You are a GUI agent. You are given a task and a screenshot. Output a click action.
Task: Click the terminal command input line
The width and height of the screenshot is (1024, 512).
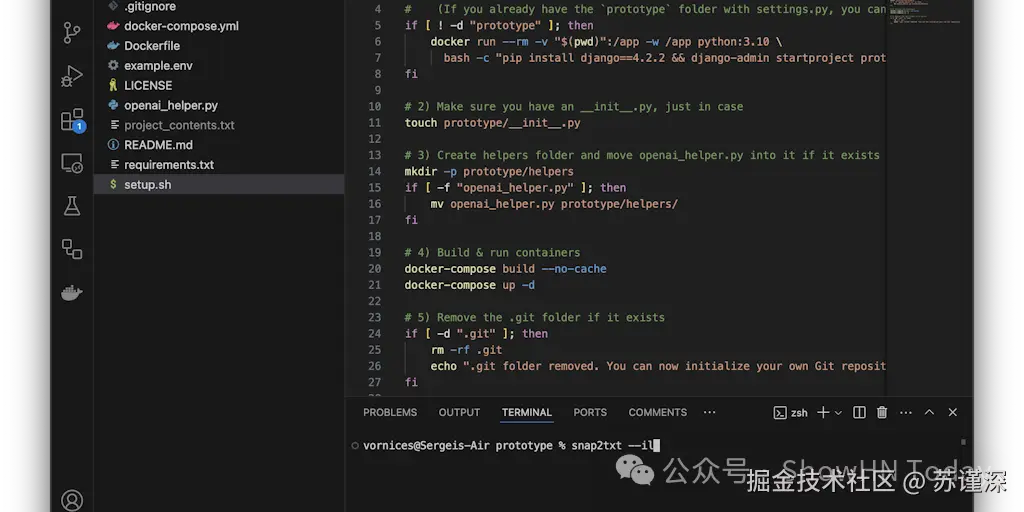[x=509, y=446]
